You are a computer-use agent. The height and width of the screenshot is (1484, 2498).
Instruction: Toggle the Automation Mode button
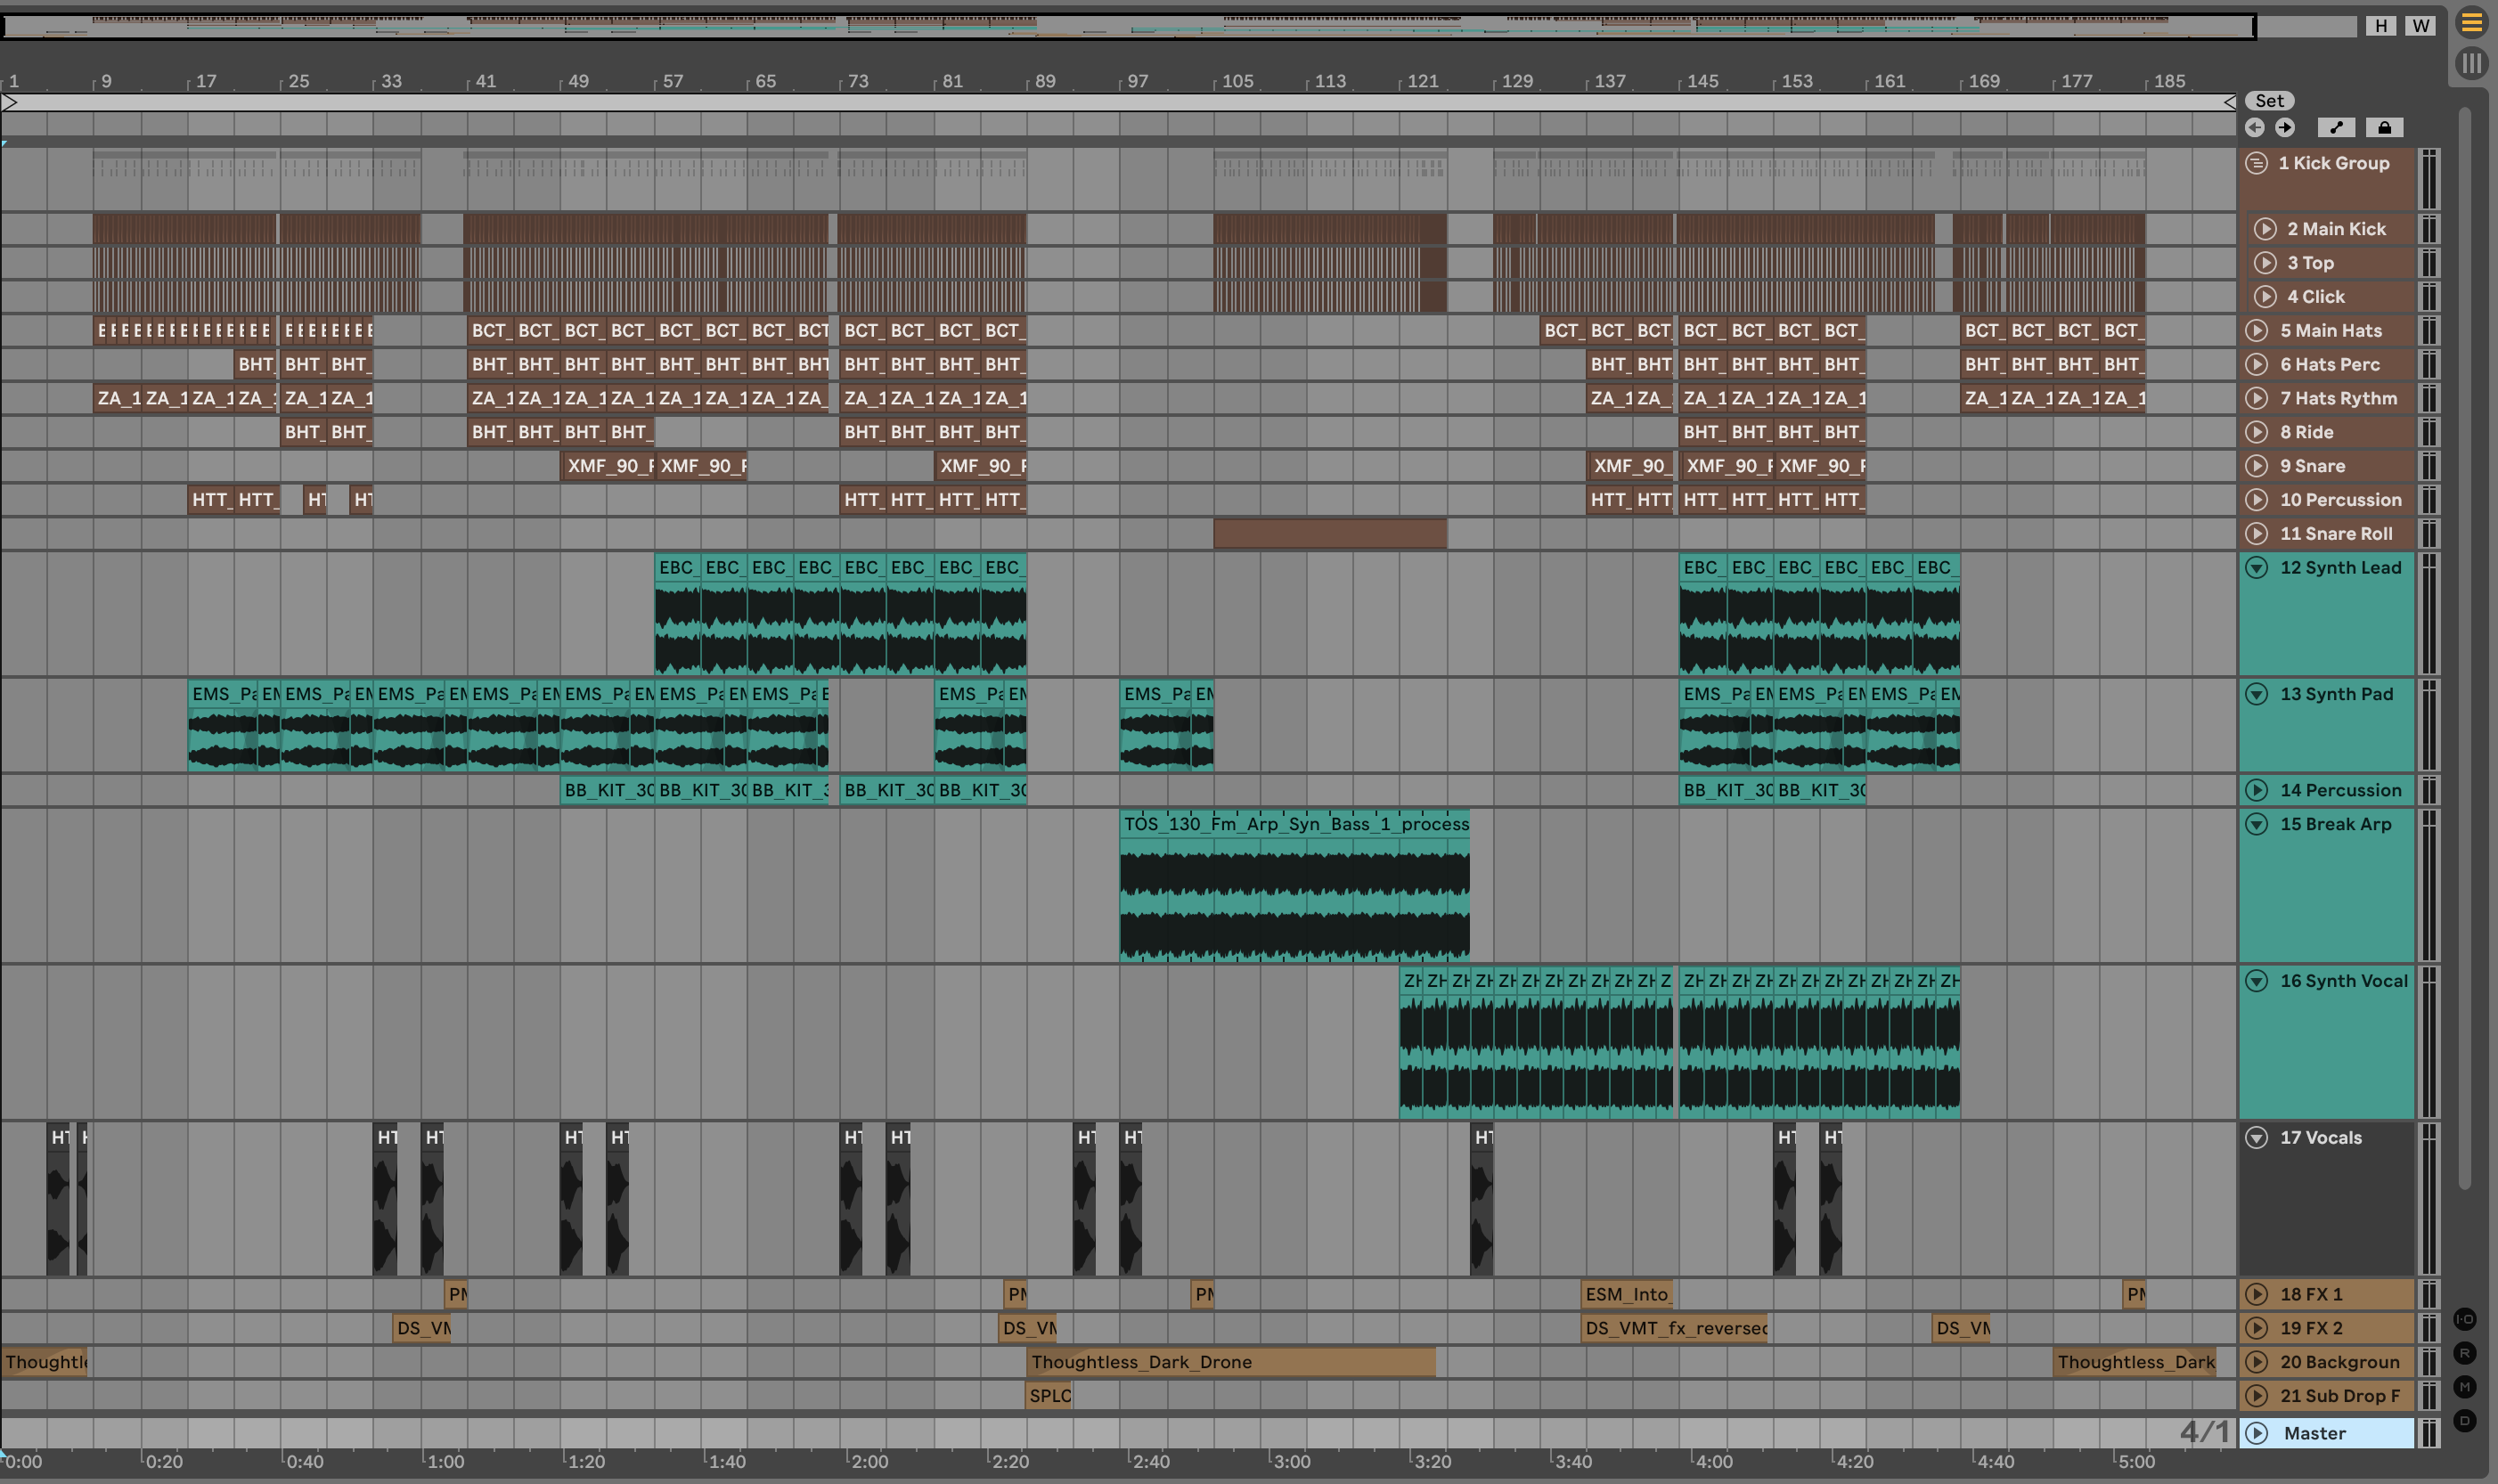point(2336,127)
